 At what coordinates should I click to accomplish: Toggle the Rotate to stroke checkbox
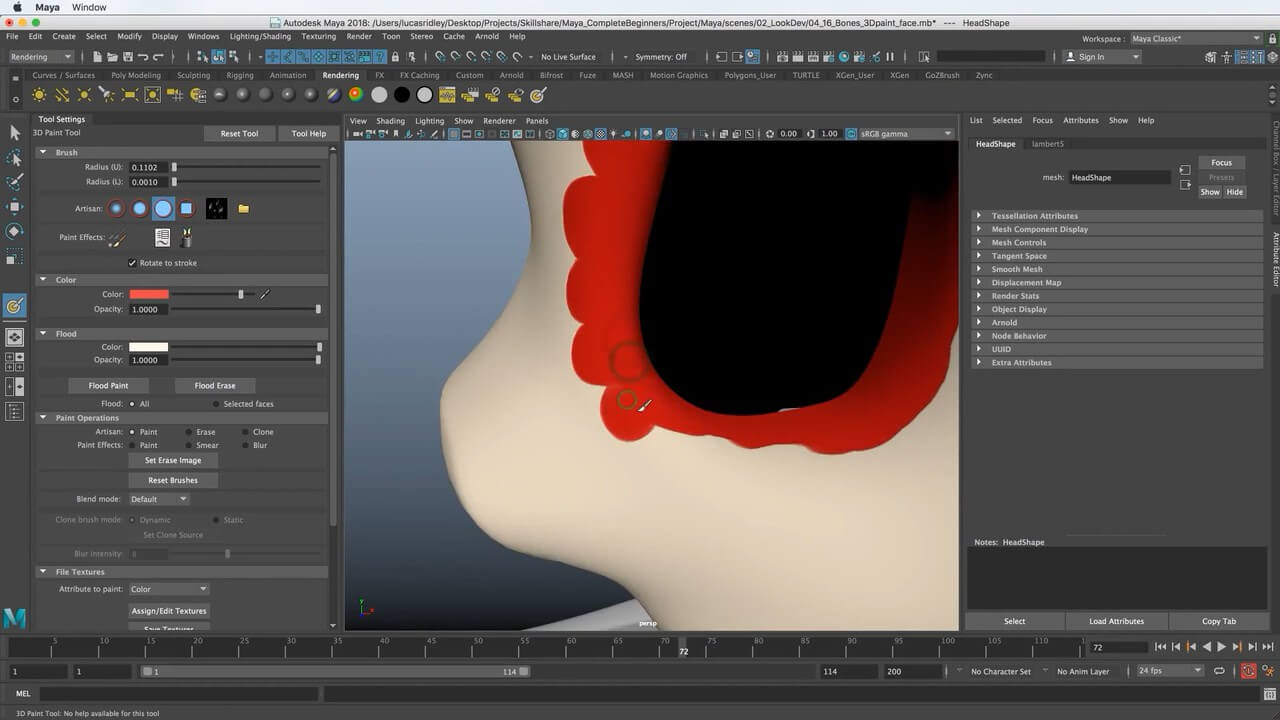[132, 263]
